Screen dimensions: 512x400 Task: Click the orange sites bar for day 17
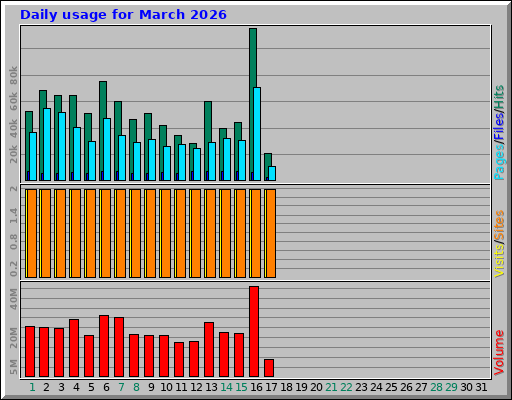click(x=271, y=233)
